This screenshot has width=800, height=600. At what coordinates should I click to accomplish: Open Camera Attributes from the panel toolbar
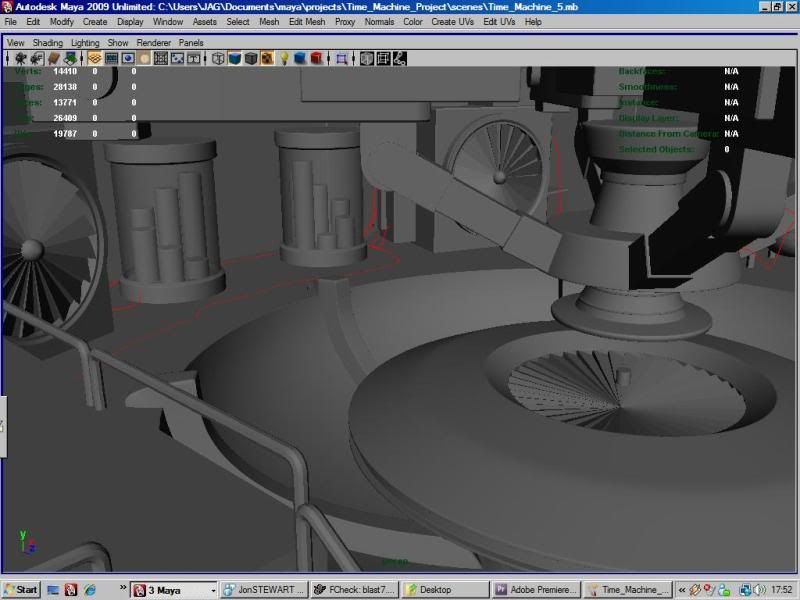37,59
